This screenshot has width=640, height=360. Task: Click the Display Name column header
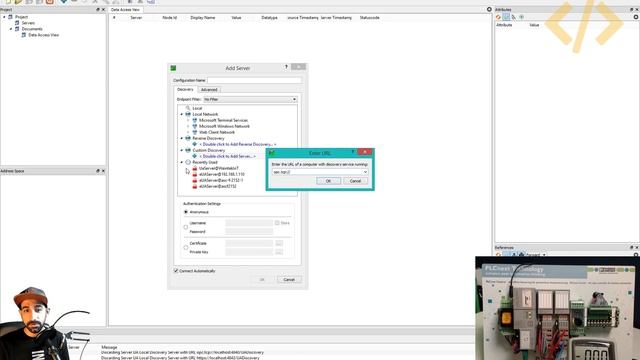coord(202,18)
